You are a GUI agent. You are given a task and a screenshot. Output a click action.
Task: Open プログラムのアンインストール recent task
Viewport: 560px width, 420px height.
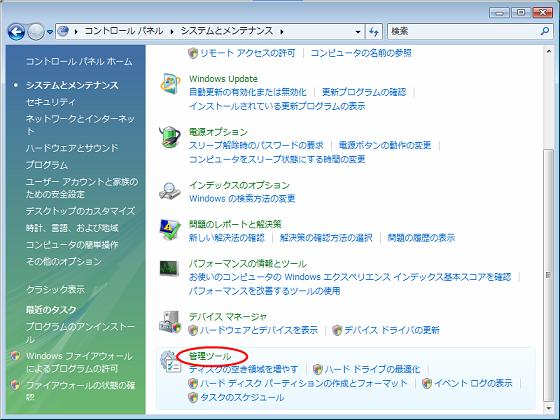coord(80,333)
